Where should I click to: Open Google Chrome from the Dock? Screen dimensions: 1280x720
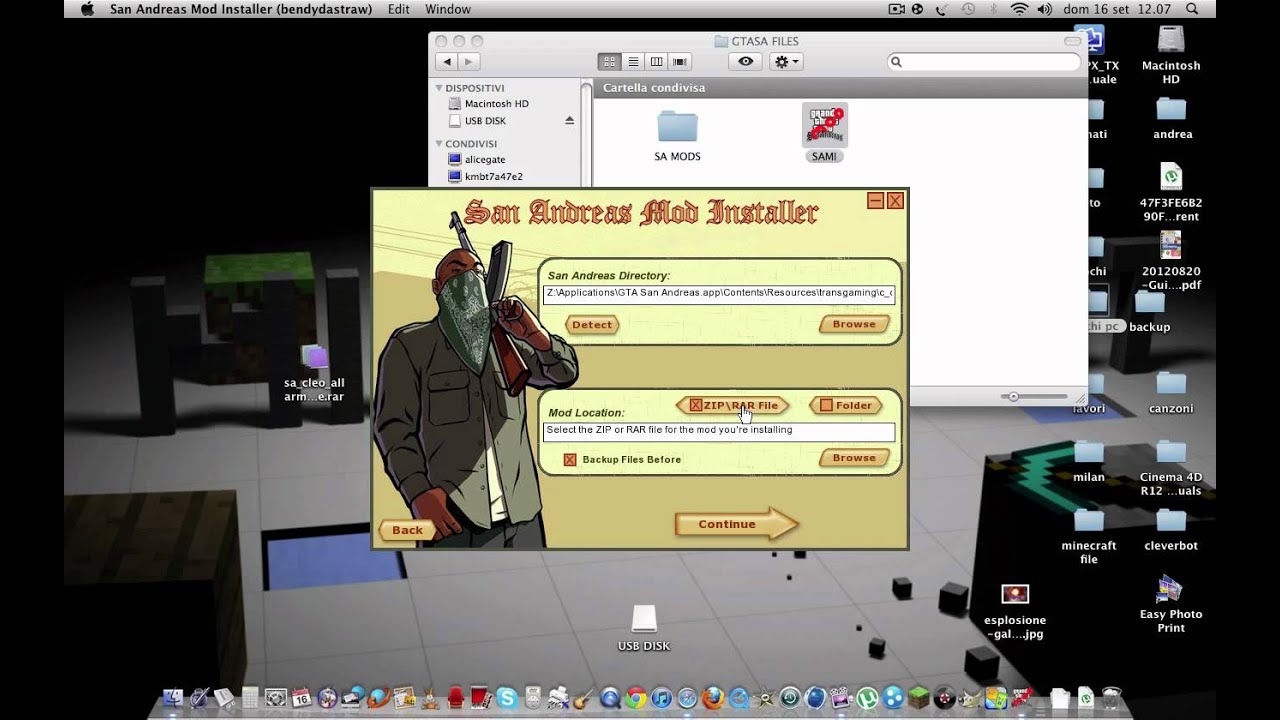click(635, 698)
